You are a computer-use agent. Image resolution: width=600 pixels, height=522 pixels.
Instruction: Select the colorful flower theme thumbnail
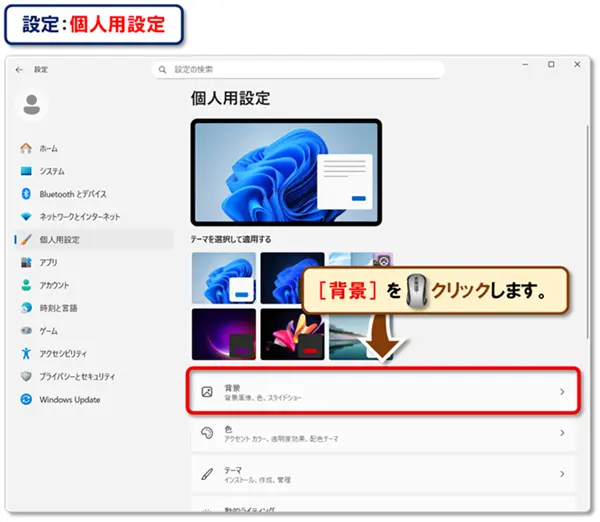(292, 334)
